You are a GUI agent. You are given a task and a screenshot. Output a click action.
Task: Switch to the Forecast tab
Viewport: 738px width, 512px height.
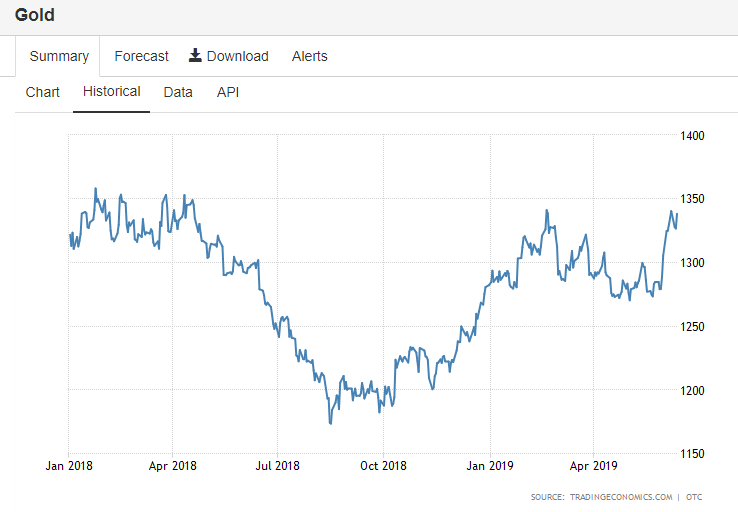141,56
